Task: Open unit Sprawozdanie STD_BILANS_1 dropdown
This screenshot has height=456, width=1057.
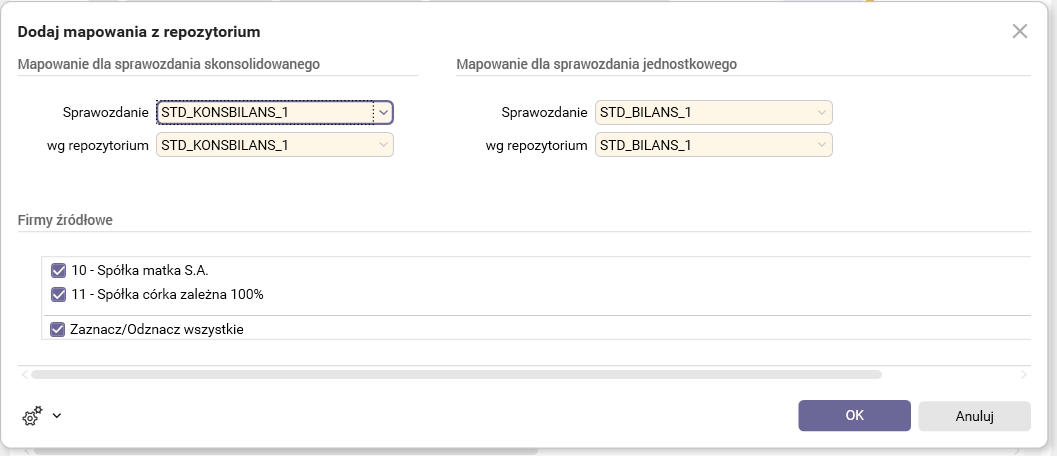Action: point(821,113)
